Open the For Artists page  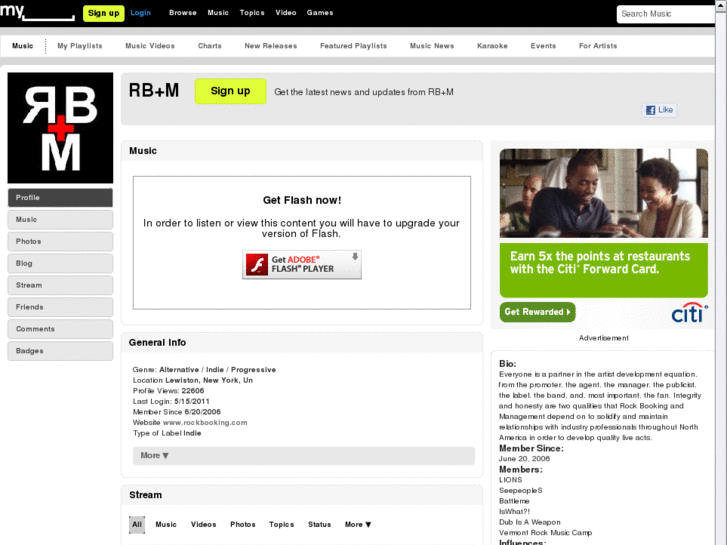(x=598, y=46)
